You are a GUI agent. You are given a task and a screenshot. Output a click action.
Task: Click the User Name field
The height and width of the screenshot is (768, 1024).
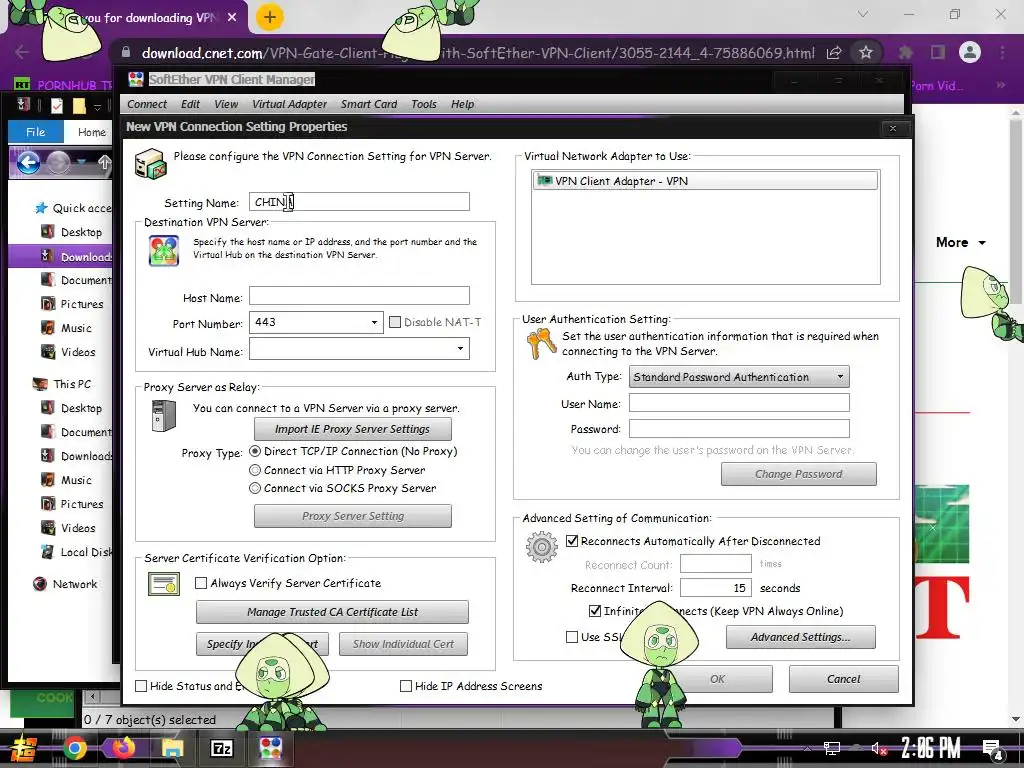point(739,402)
